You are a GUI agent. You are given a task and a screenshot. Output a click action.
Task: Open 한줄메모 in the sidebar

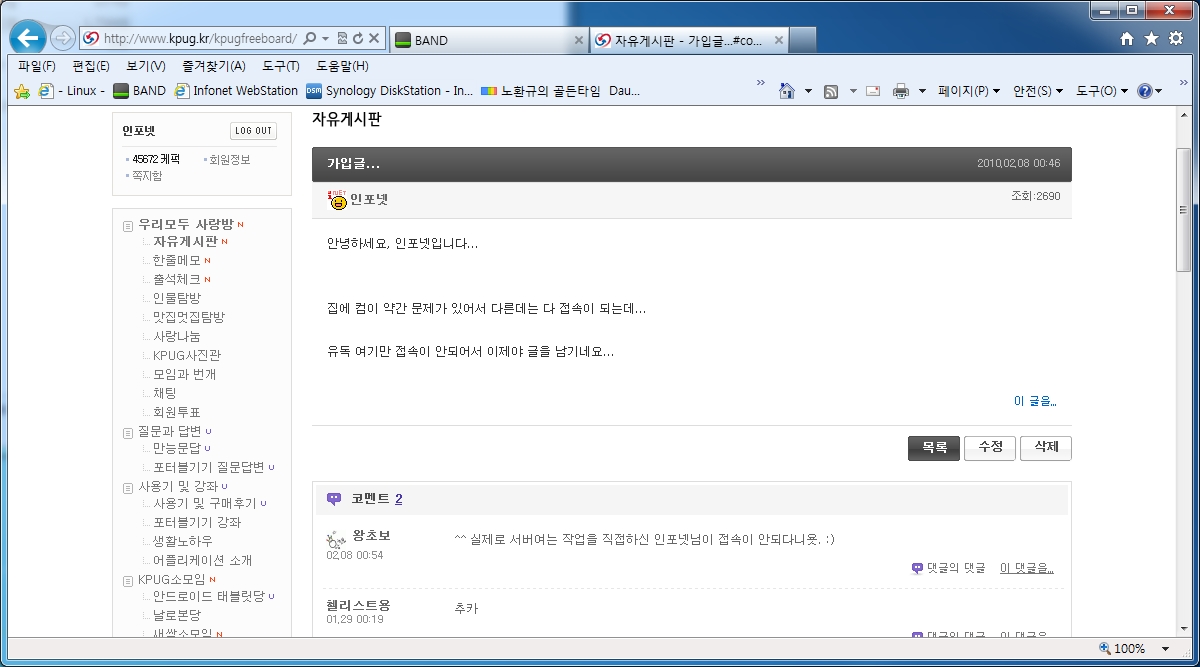point(177,260)
